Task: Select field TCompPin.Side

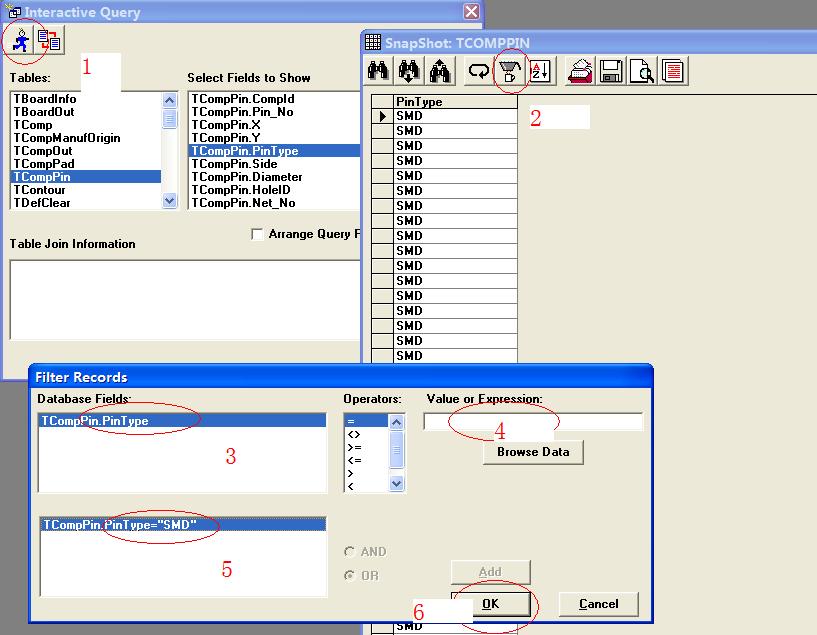Action: click(275, 164)
